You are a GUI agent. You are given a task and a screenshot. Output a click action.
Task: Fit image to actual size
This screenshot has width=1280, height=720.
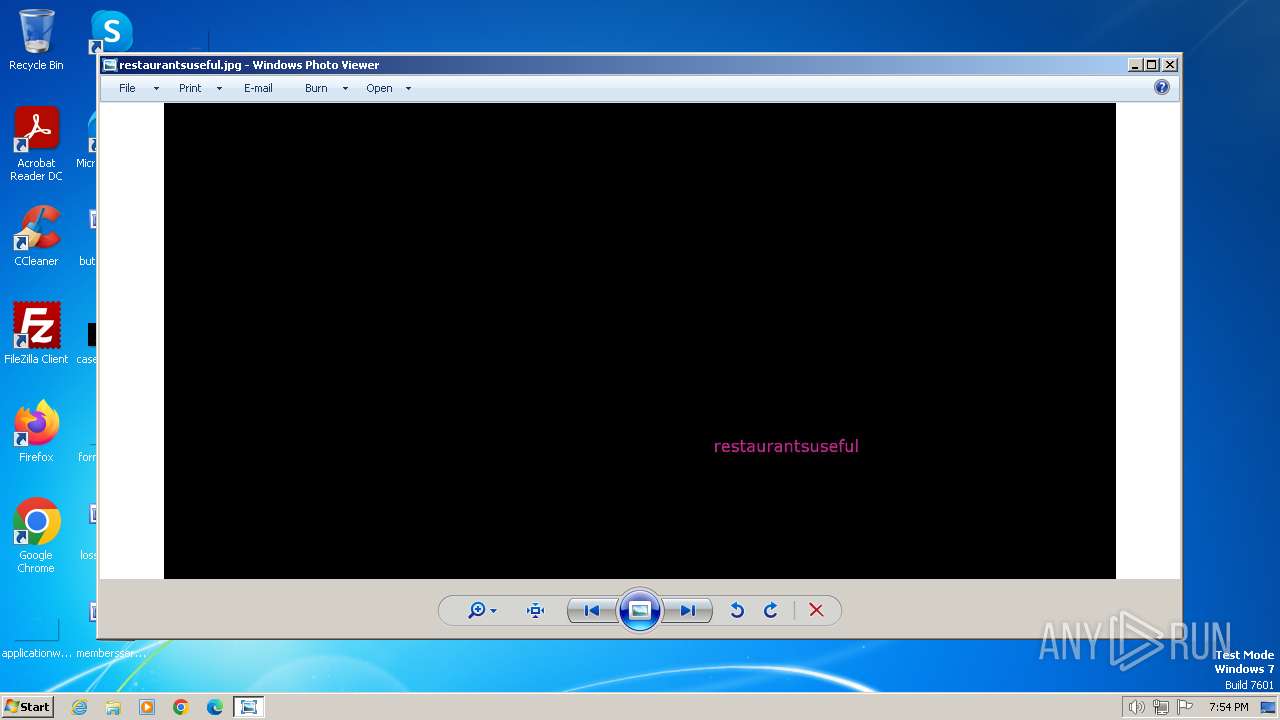pyautogui.click(x=535, y=610)
